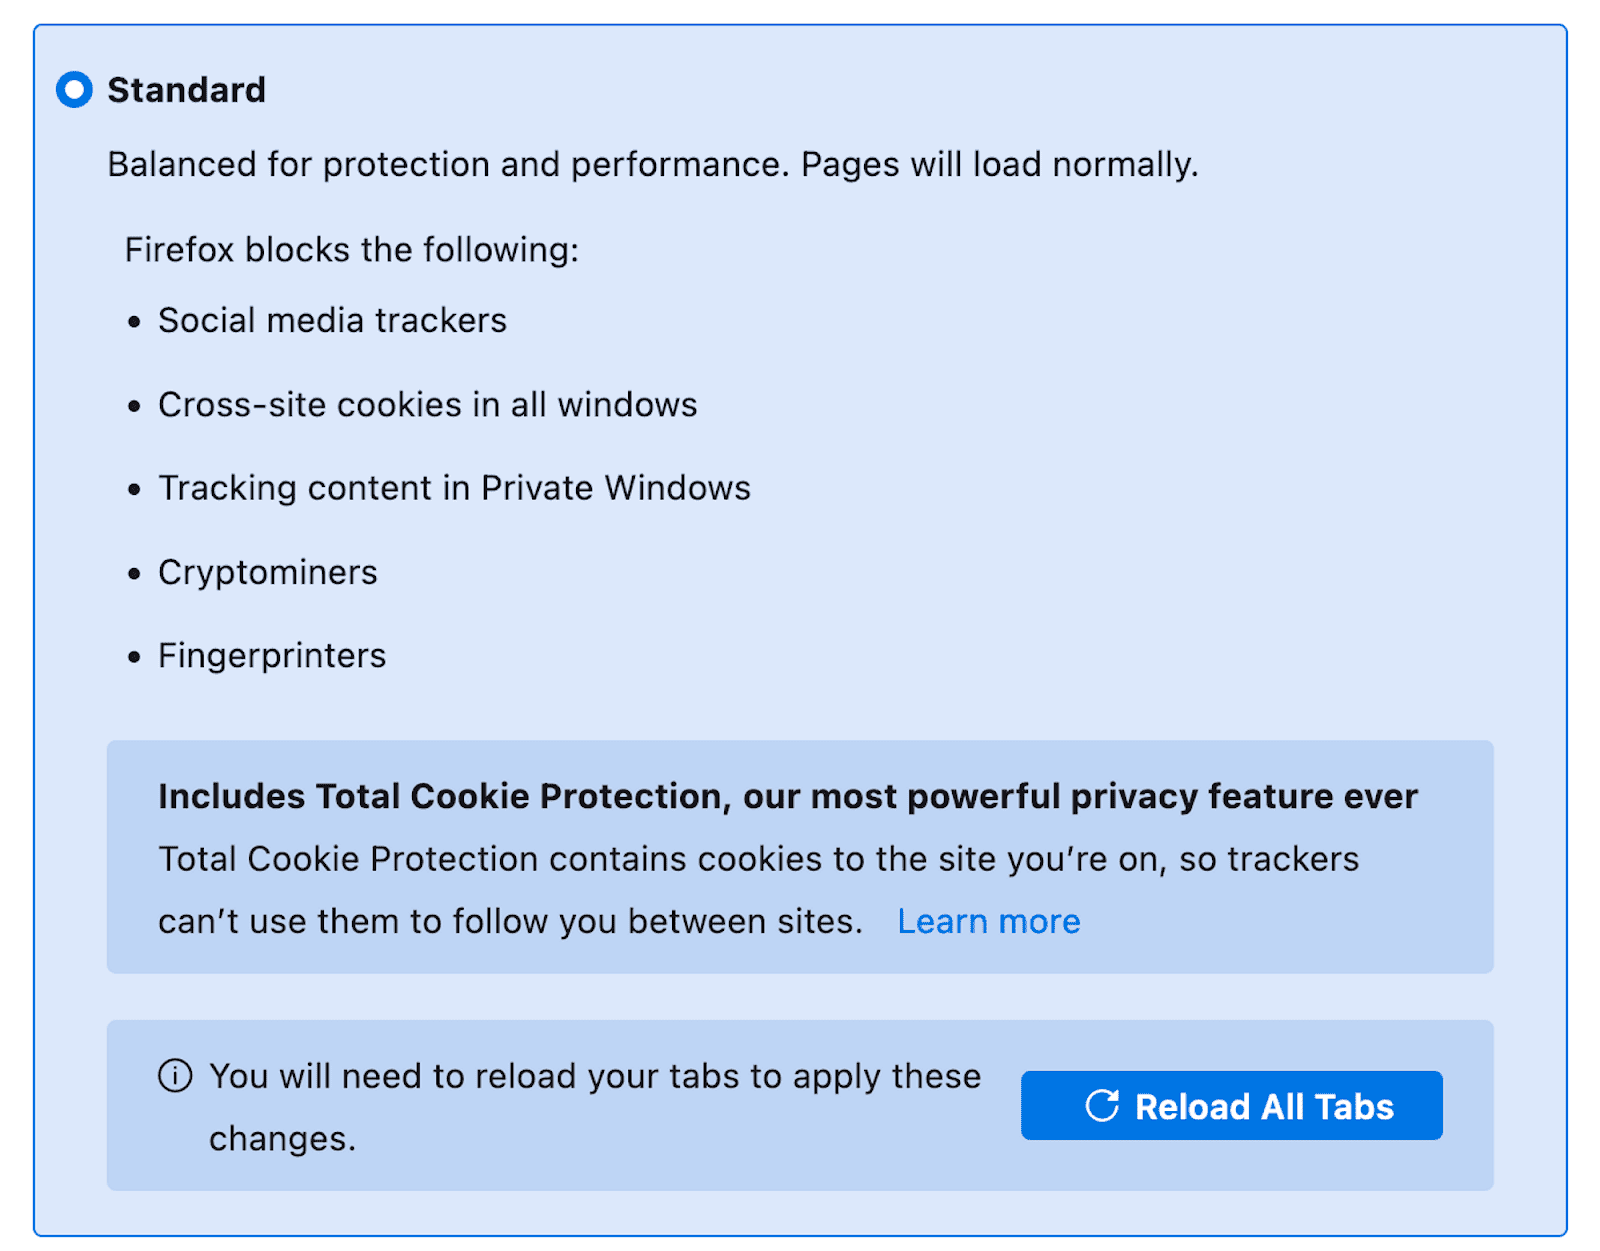The width and height of the screenshot is (1600, 1251).
Task: Click the bullet beside Fingerprinters
Action: 134,657
